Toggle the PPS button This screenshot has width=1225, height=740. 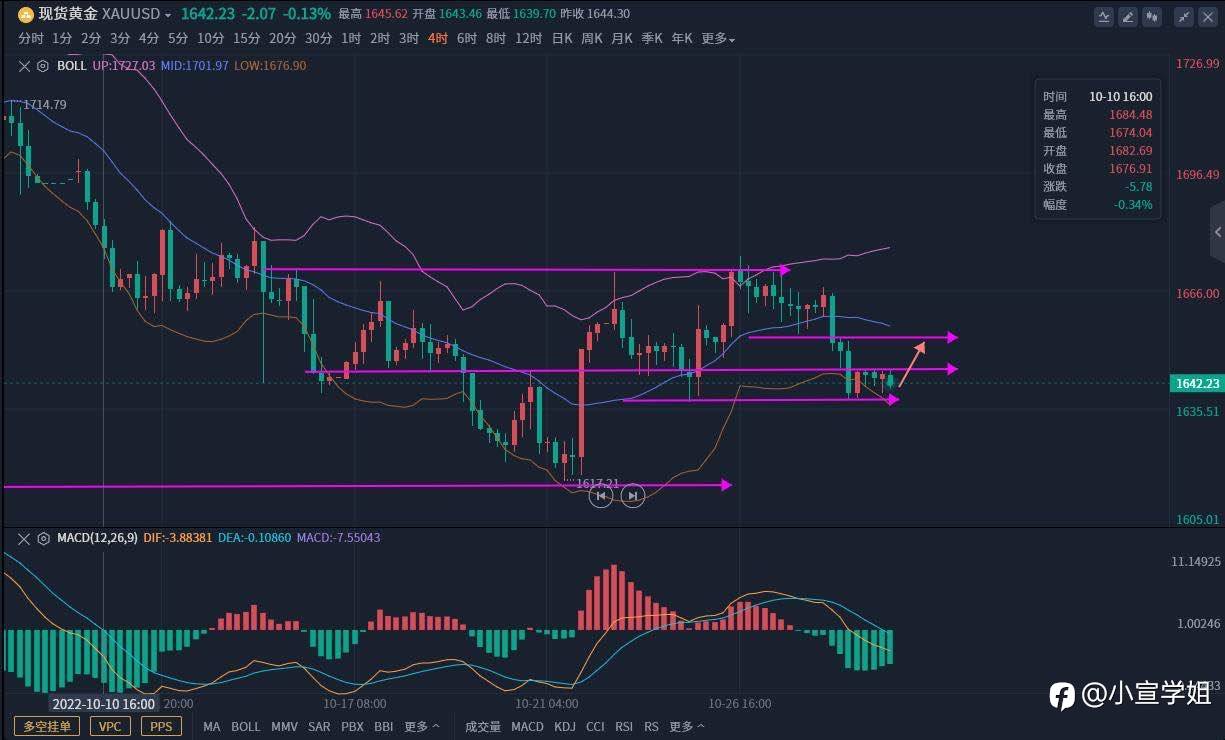[x=161, y=726]
